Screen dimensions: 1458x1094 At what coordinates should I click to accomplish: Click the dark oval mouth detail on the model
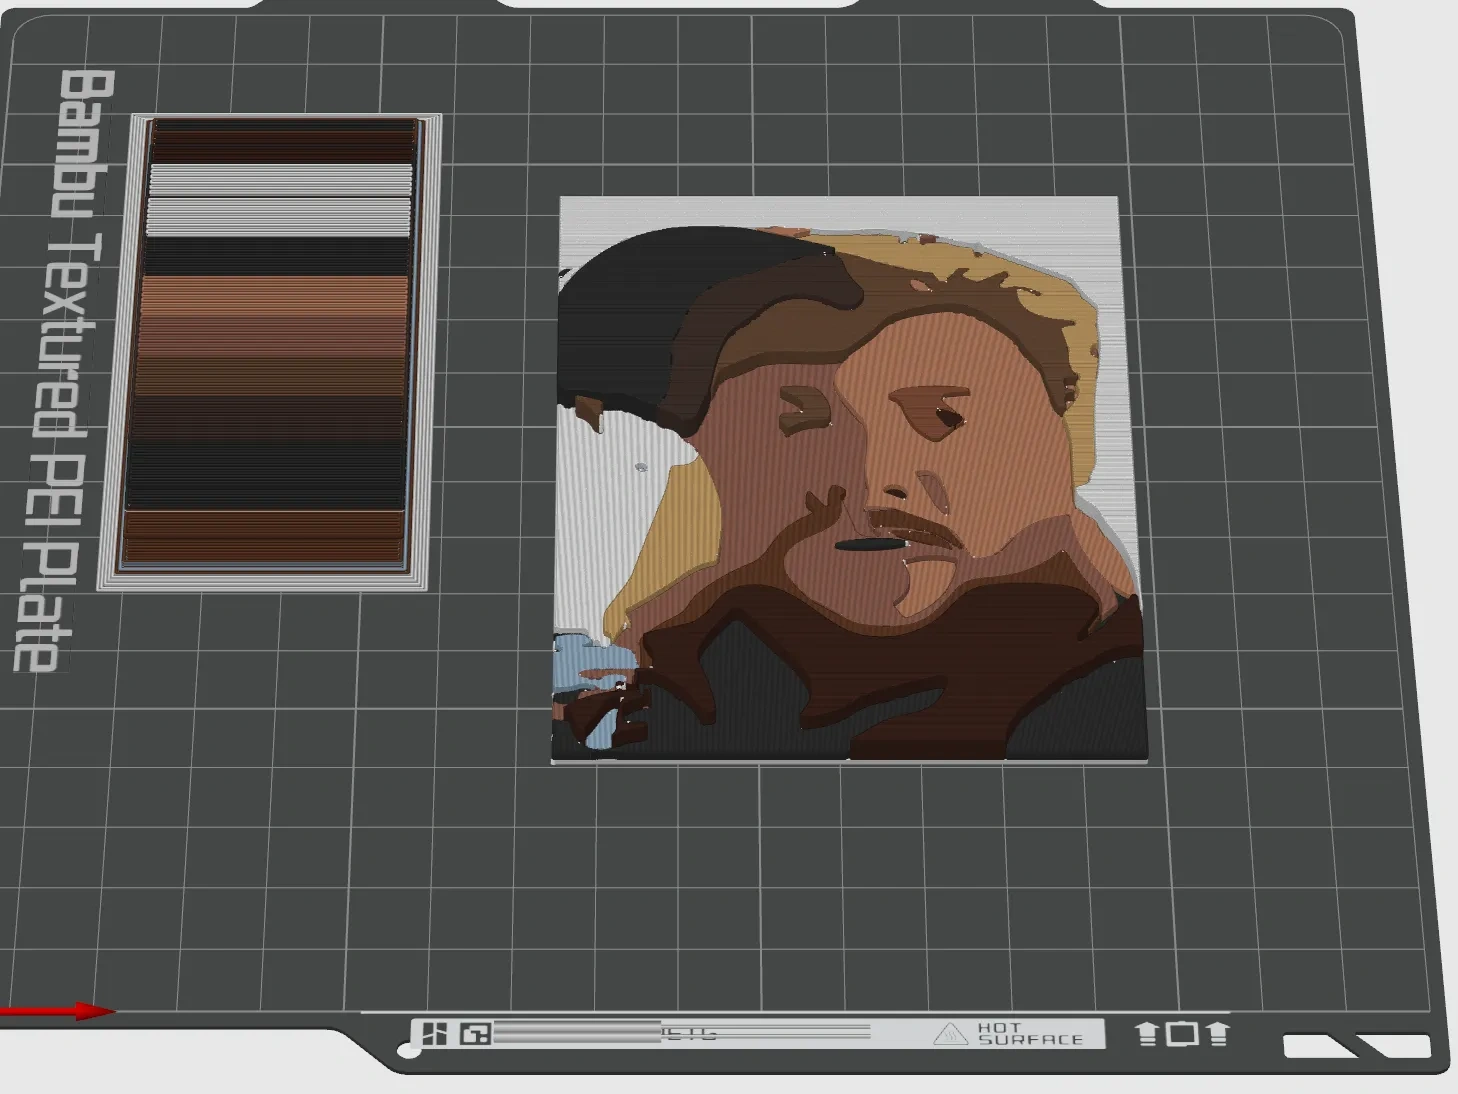point(867,546)
